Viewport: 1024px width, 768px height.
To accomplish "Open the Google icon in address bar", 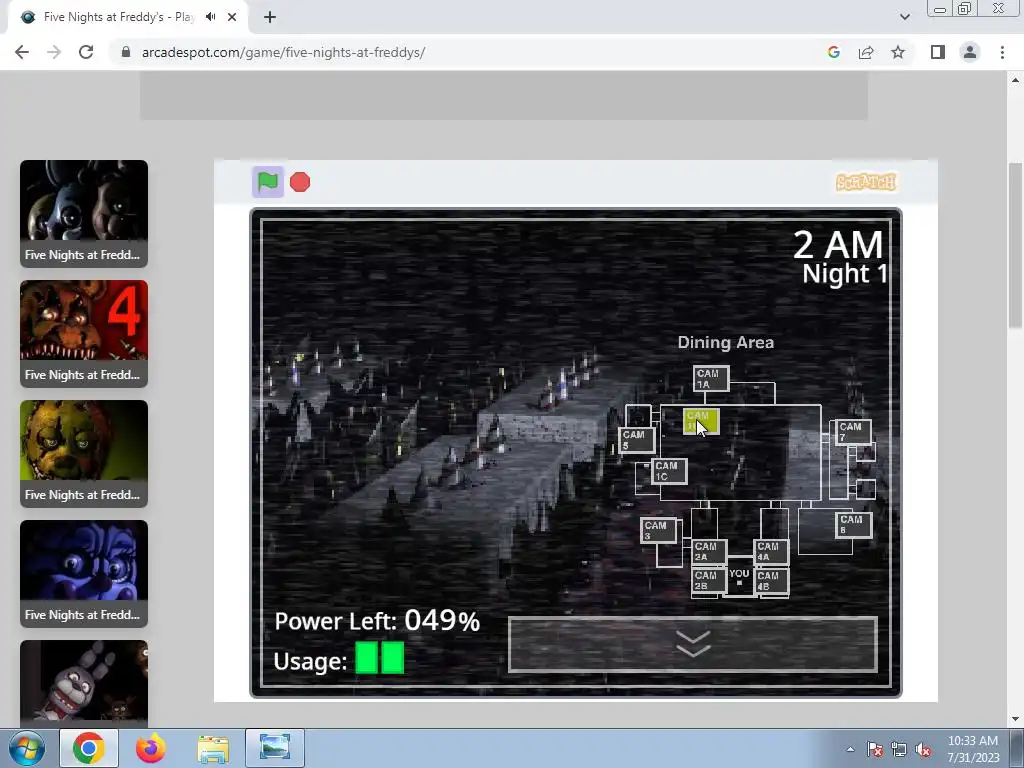I will [833, 52].
